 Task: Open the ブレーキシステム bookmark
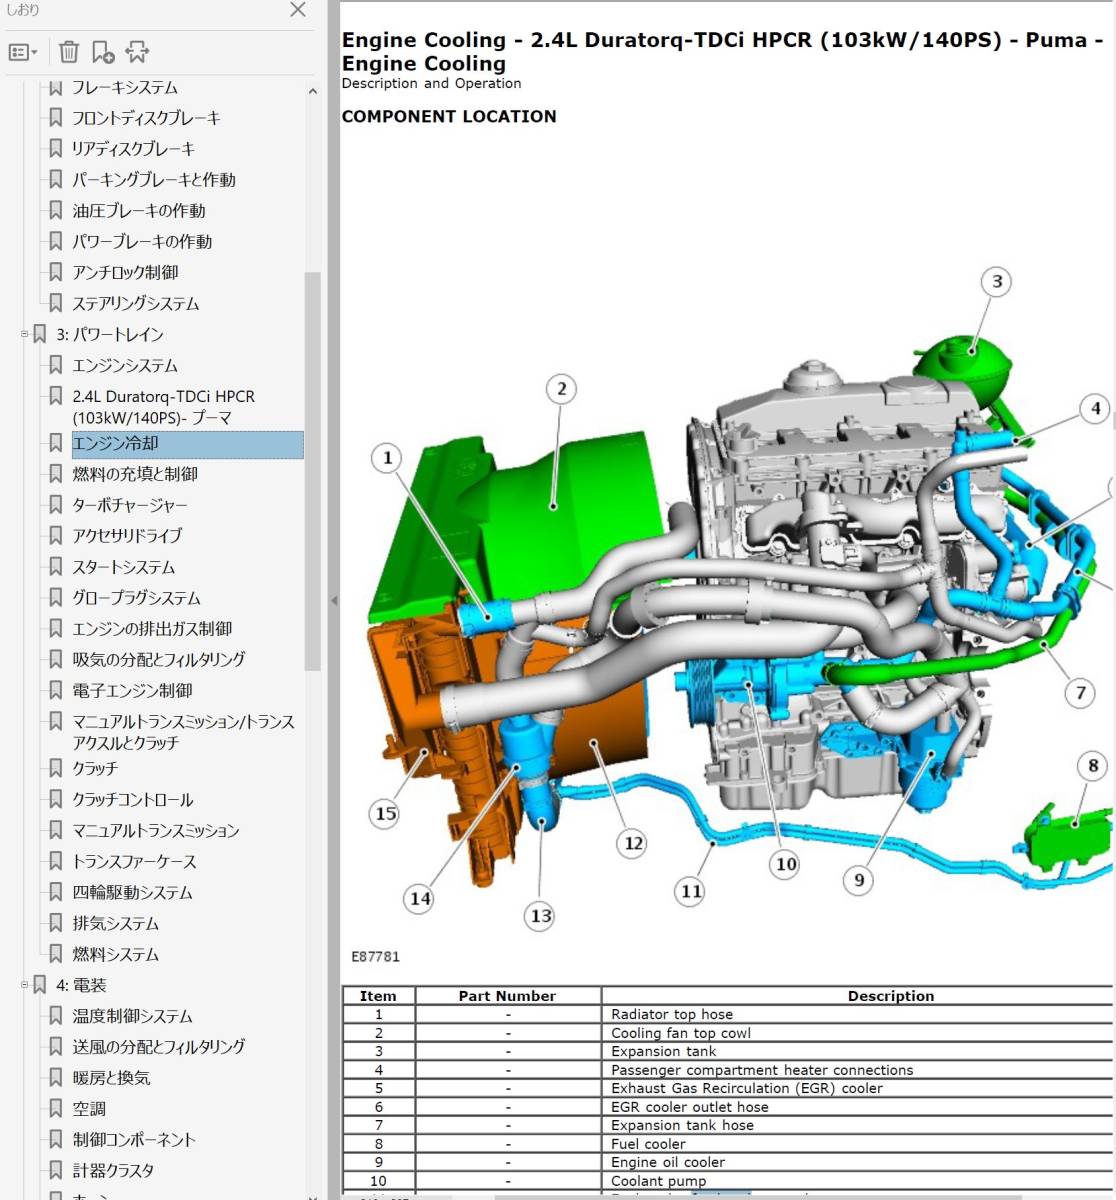coord(125,87)
